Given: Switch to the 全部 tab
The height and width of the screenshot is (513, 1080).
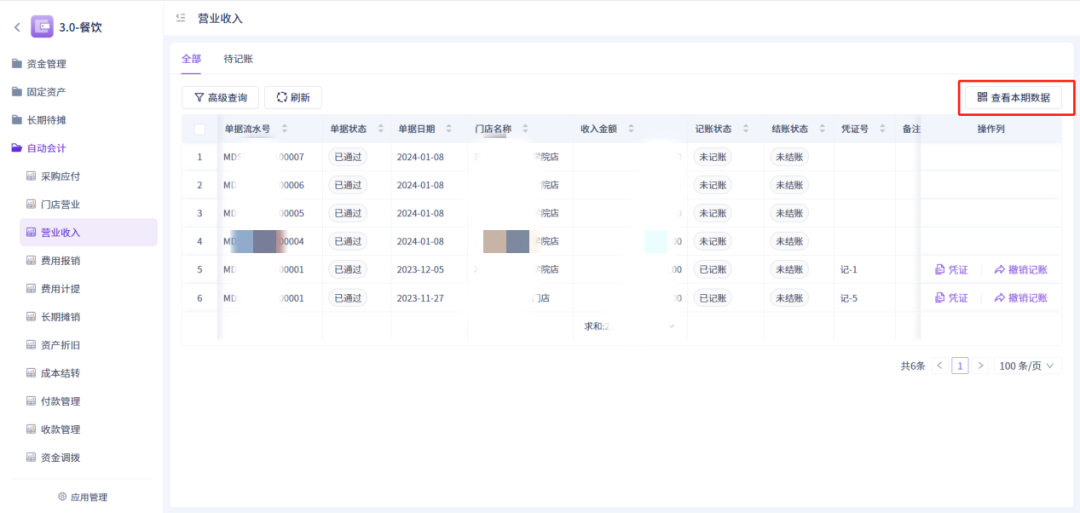Looking at the screenshot, I should [x=191, y=59].
